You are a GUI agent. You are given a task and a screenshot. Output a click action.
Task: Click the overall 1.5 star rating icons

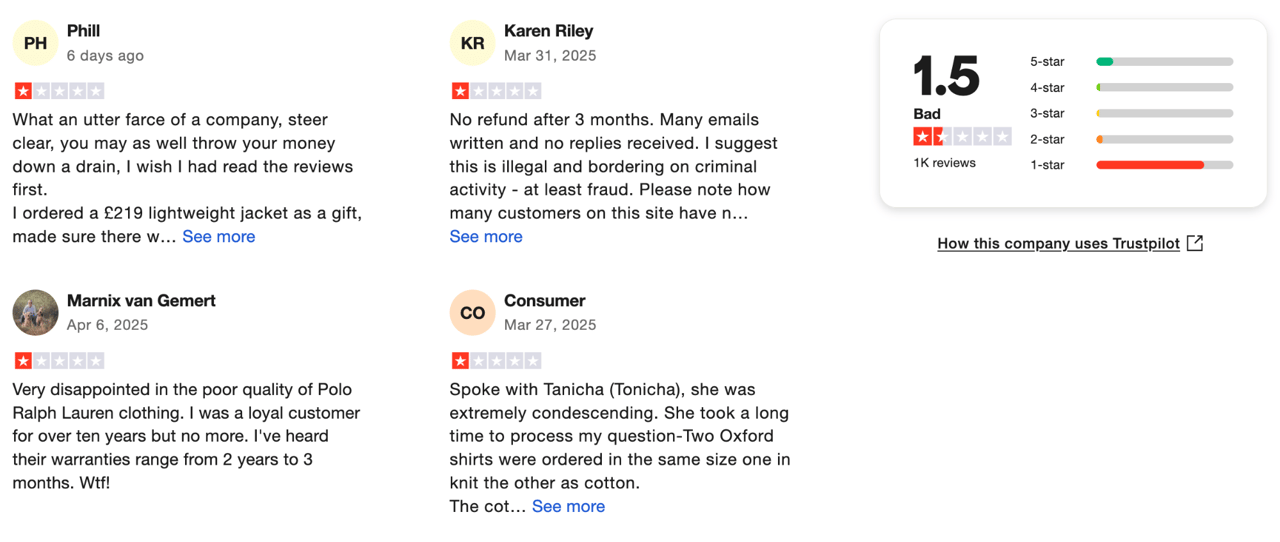click(962, 137)
